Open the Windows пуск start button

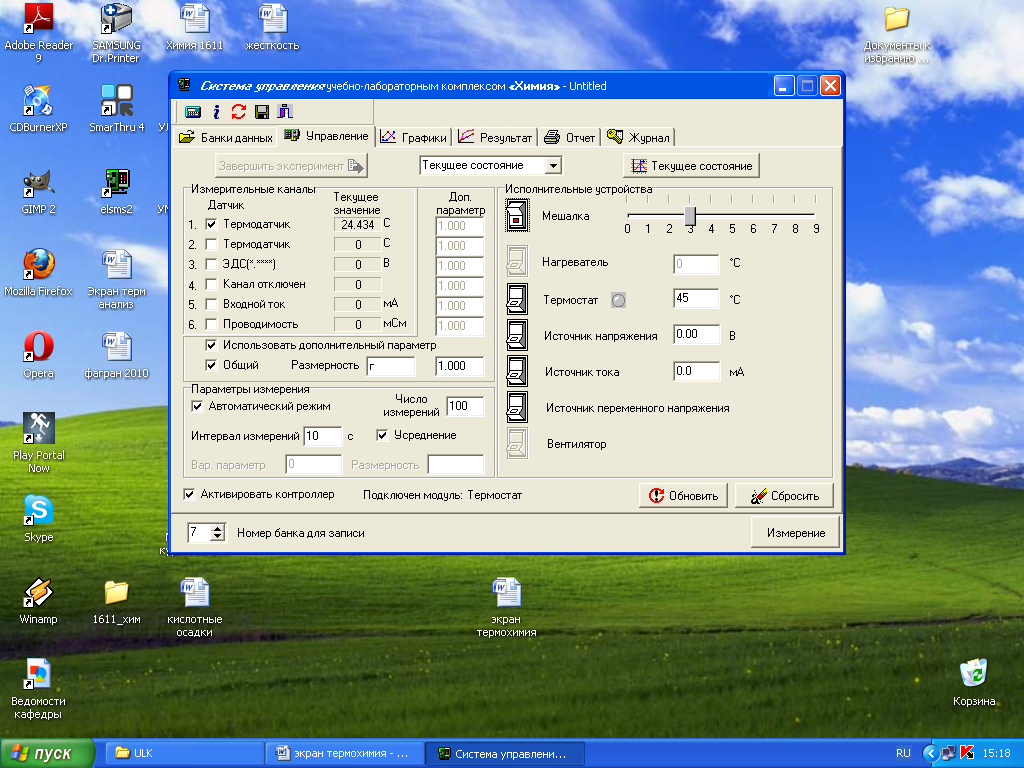pos(47,754)
